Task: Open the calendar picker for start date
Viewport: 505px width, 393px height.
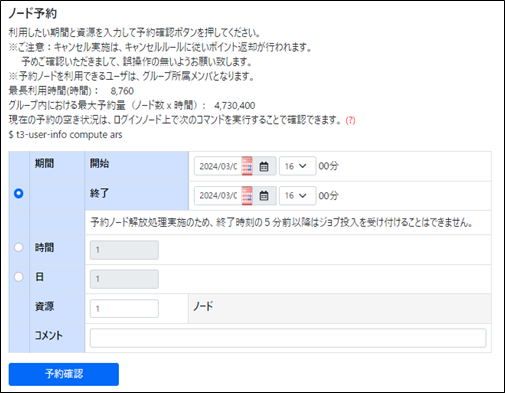Action: pyautogui.click(x=264, y=166)
